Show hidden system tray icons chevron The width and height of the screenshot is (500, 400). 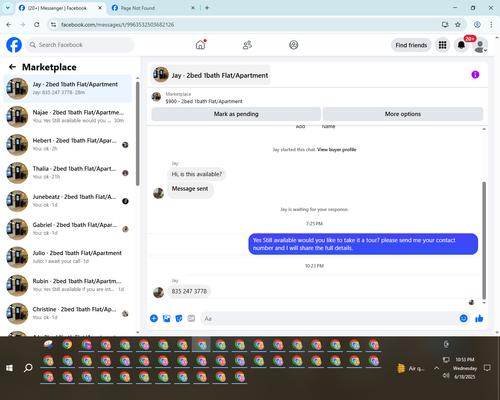[436, 368]
